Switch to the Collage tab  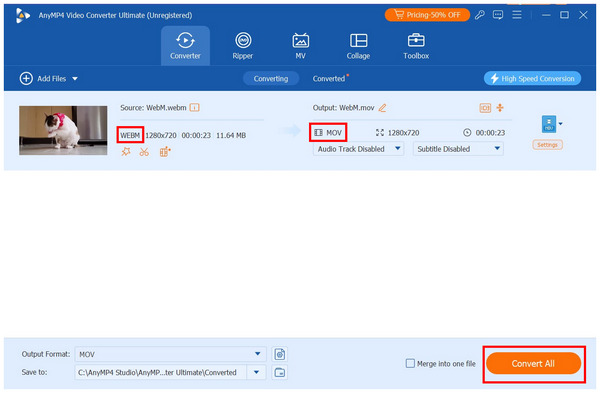click(x=358, y=46)
